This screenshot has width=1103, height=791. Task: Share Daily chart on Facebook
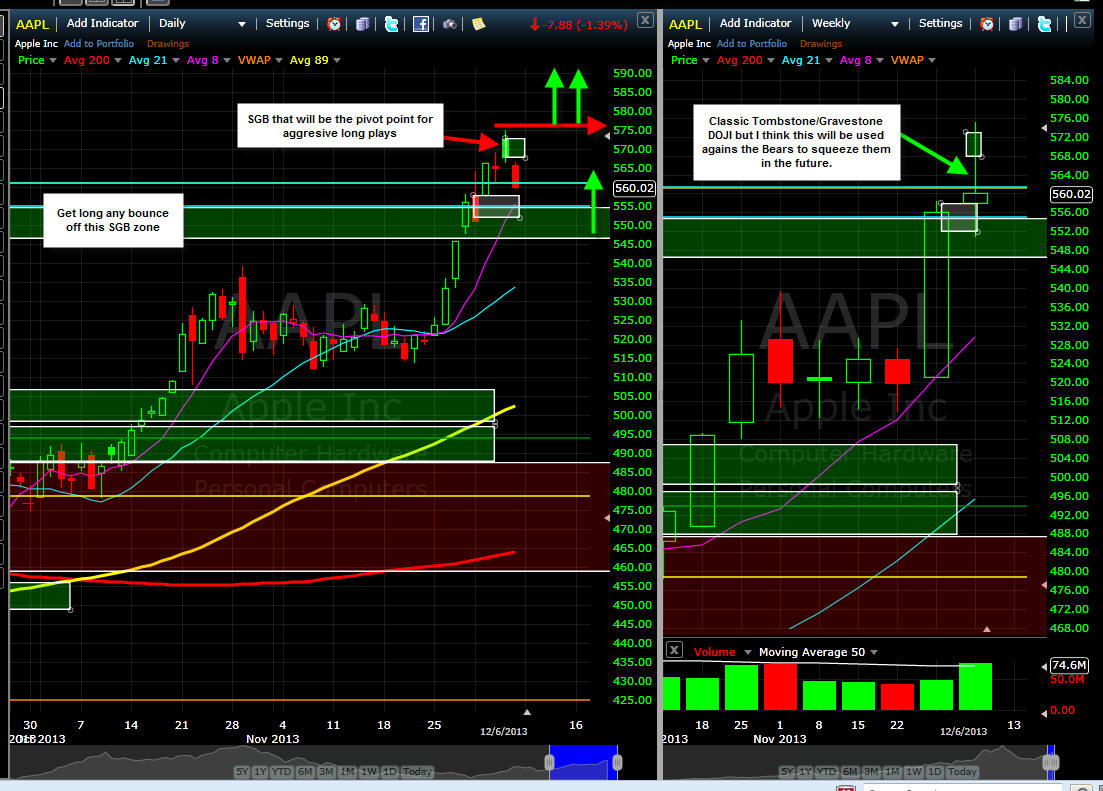[421, 24]
